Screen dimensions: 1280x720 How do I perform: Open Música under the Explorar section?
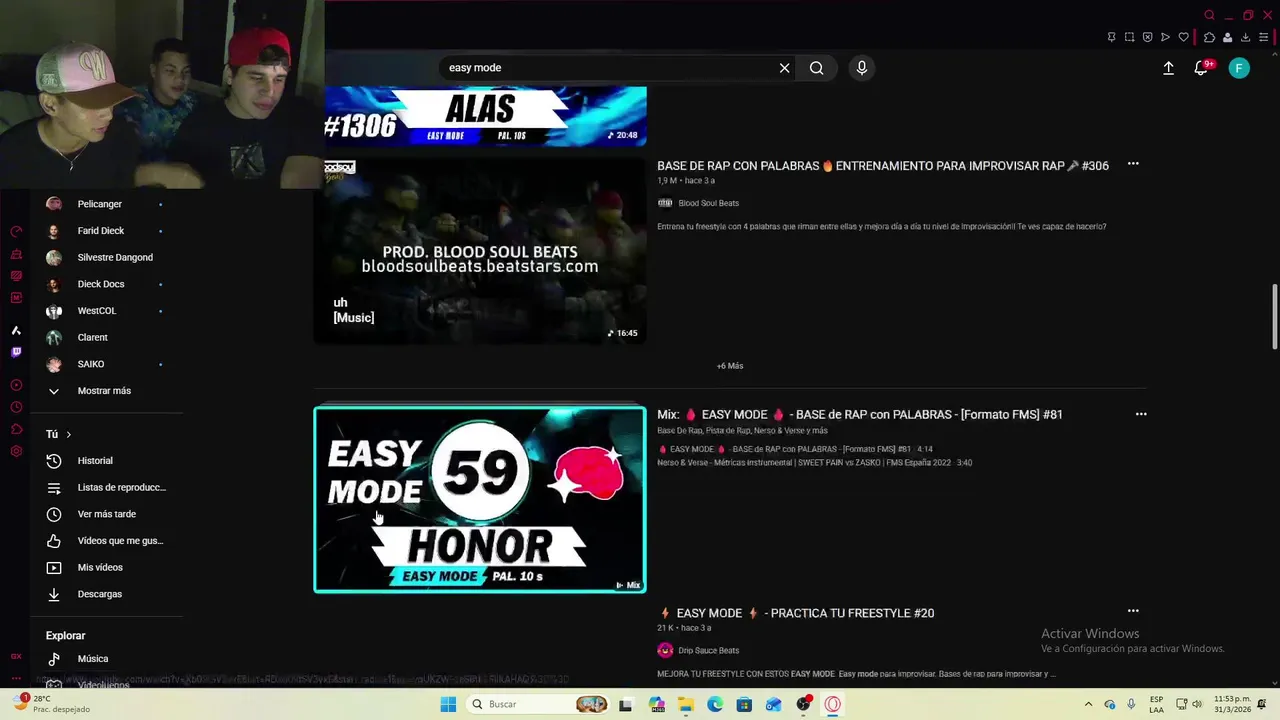tap(105, 659)
